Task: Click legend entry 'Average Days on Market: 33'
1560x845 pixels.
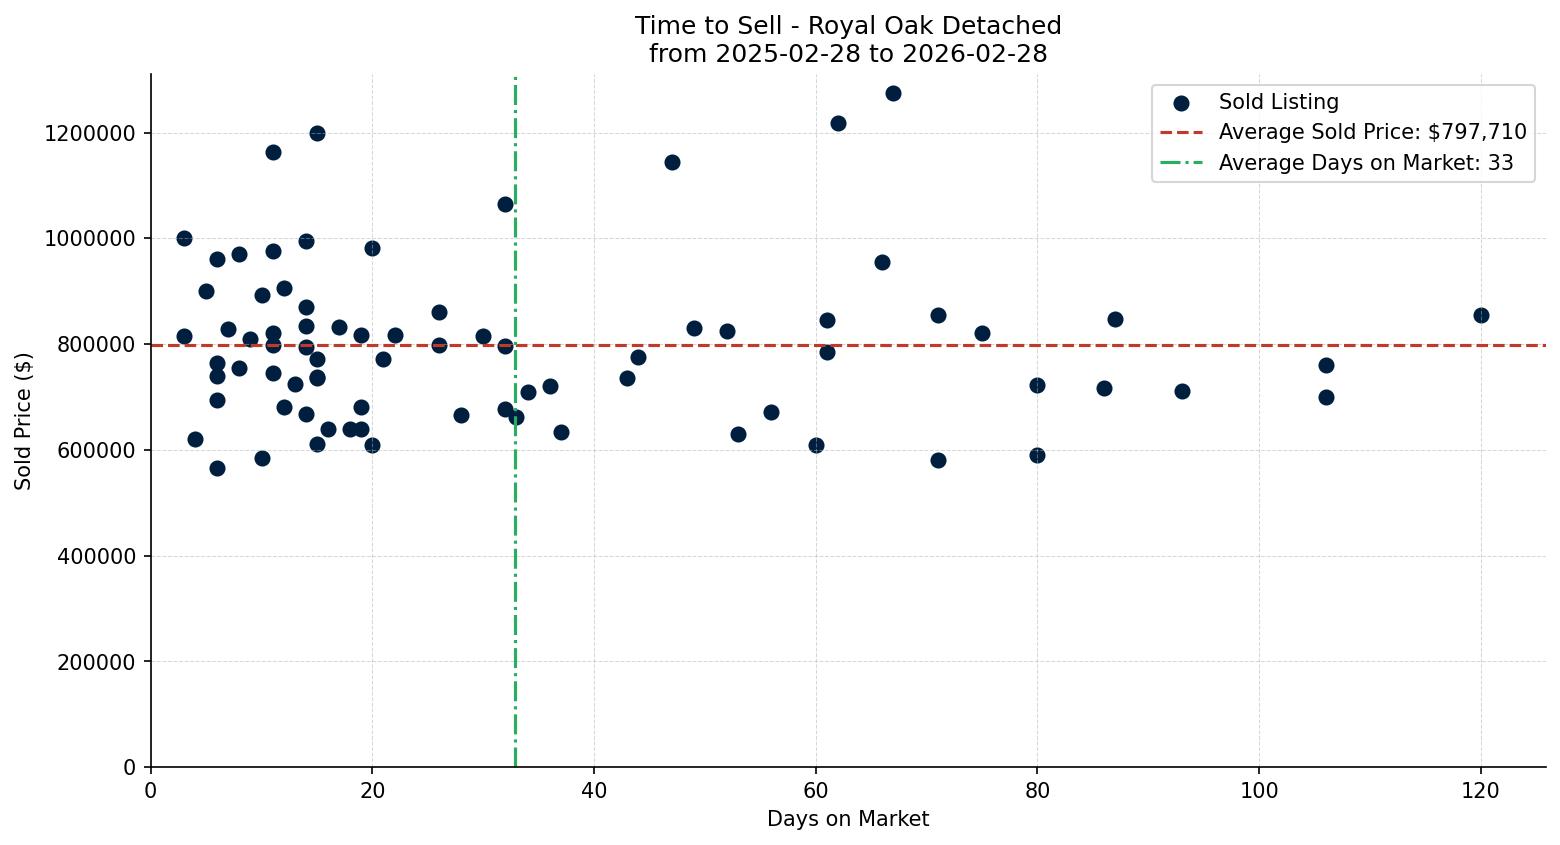Action: pyautogui.click(x=1365, y=162)
